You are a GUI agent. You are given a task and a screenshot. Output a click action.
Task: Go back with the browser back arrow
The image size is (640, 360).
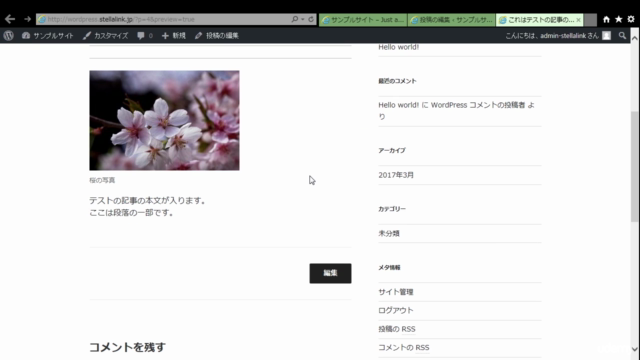click(x=10, y=19)
